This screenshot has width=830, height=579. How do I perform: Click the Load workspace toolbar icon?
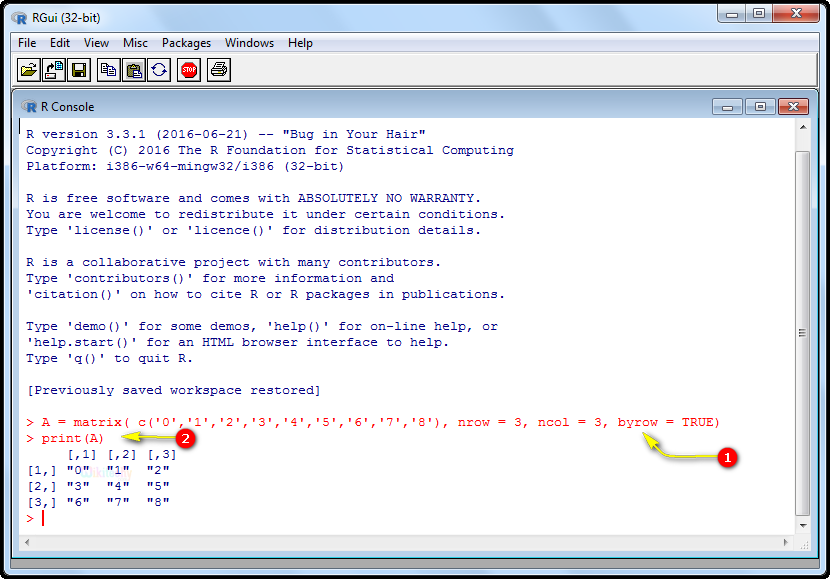point(54,70)
